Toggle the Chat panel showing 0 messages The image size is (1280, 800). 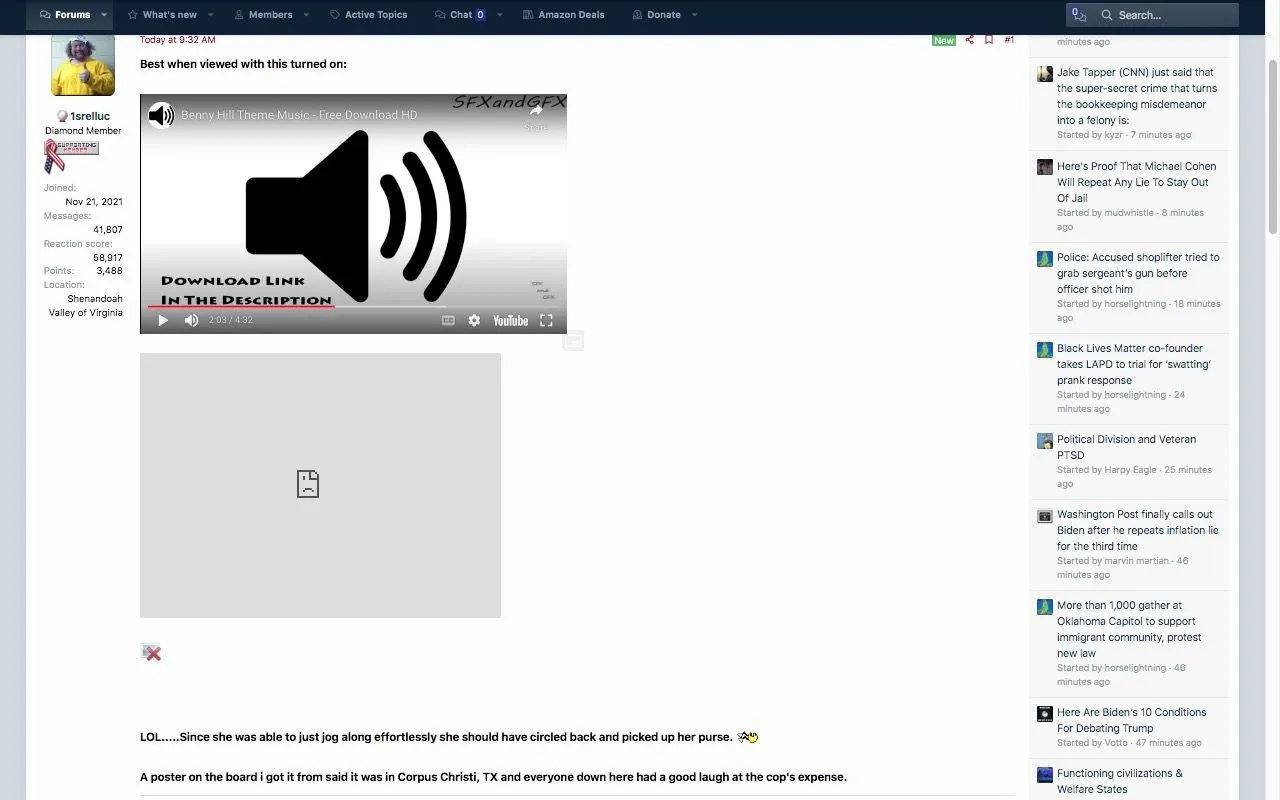click(x=463, y=14)
